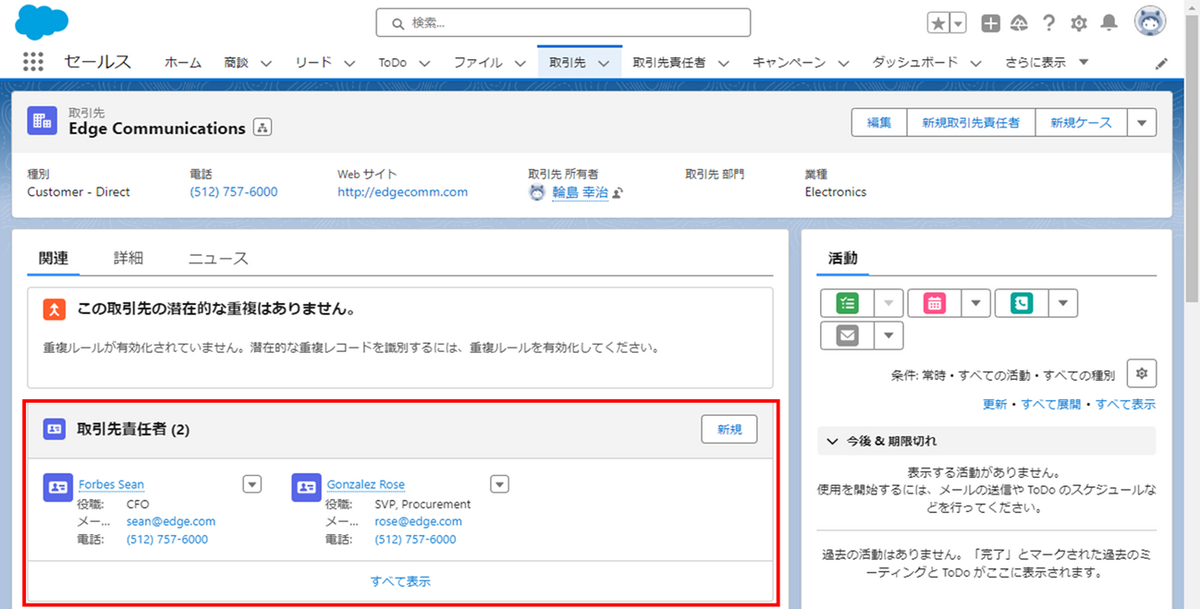The image size is (1200, 609).
Task: Click the change owner icon beside 輪島 幸治
Action: pos(619,192)
